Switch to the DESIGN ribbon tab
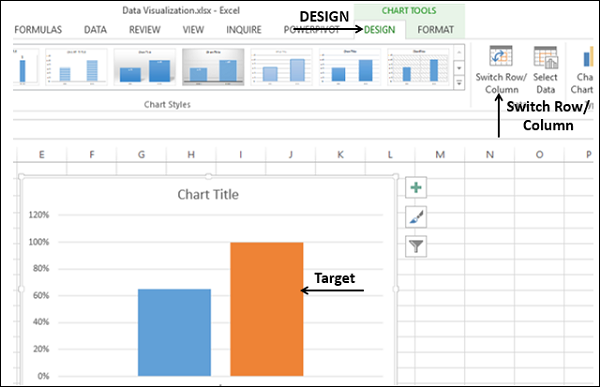The width and height of the screenshot is (600, 387). pos(379,30)
